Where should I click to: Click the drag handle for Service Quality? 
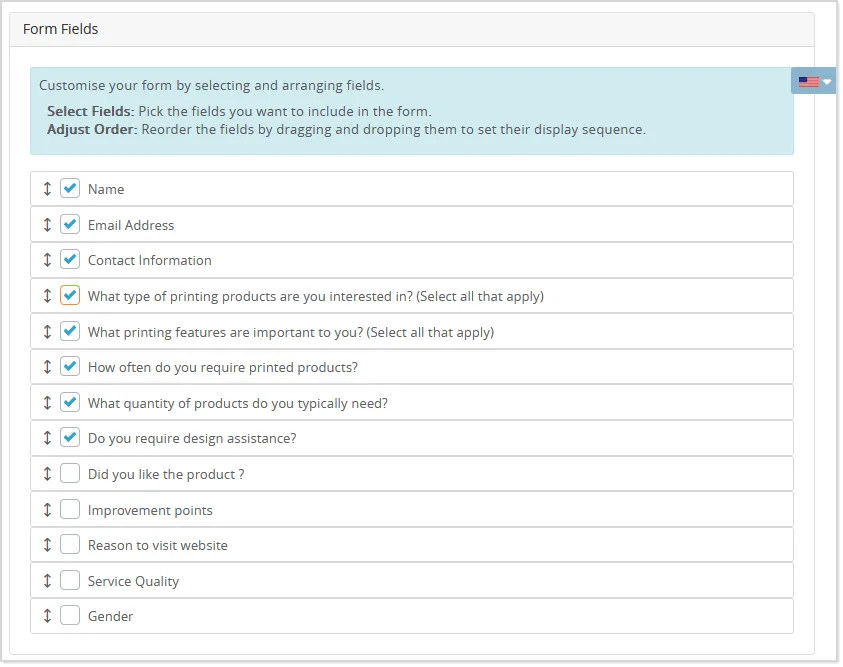[x=47, y=580]
